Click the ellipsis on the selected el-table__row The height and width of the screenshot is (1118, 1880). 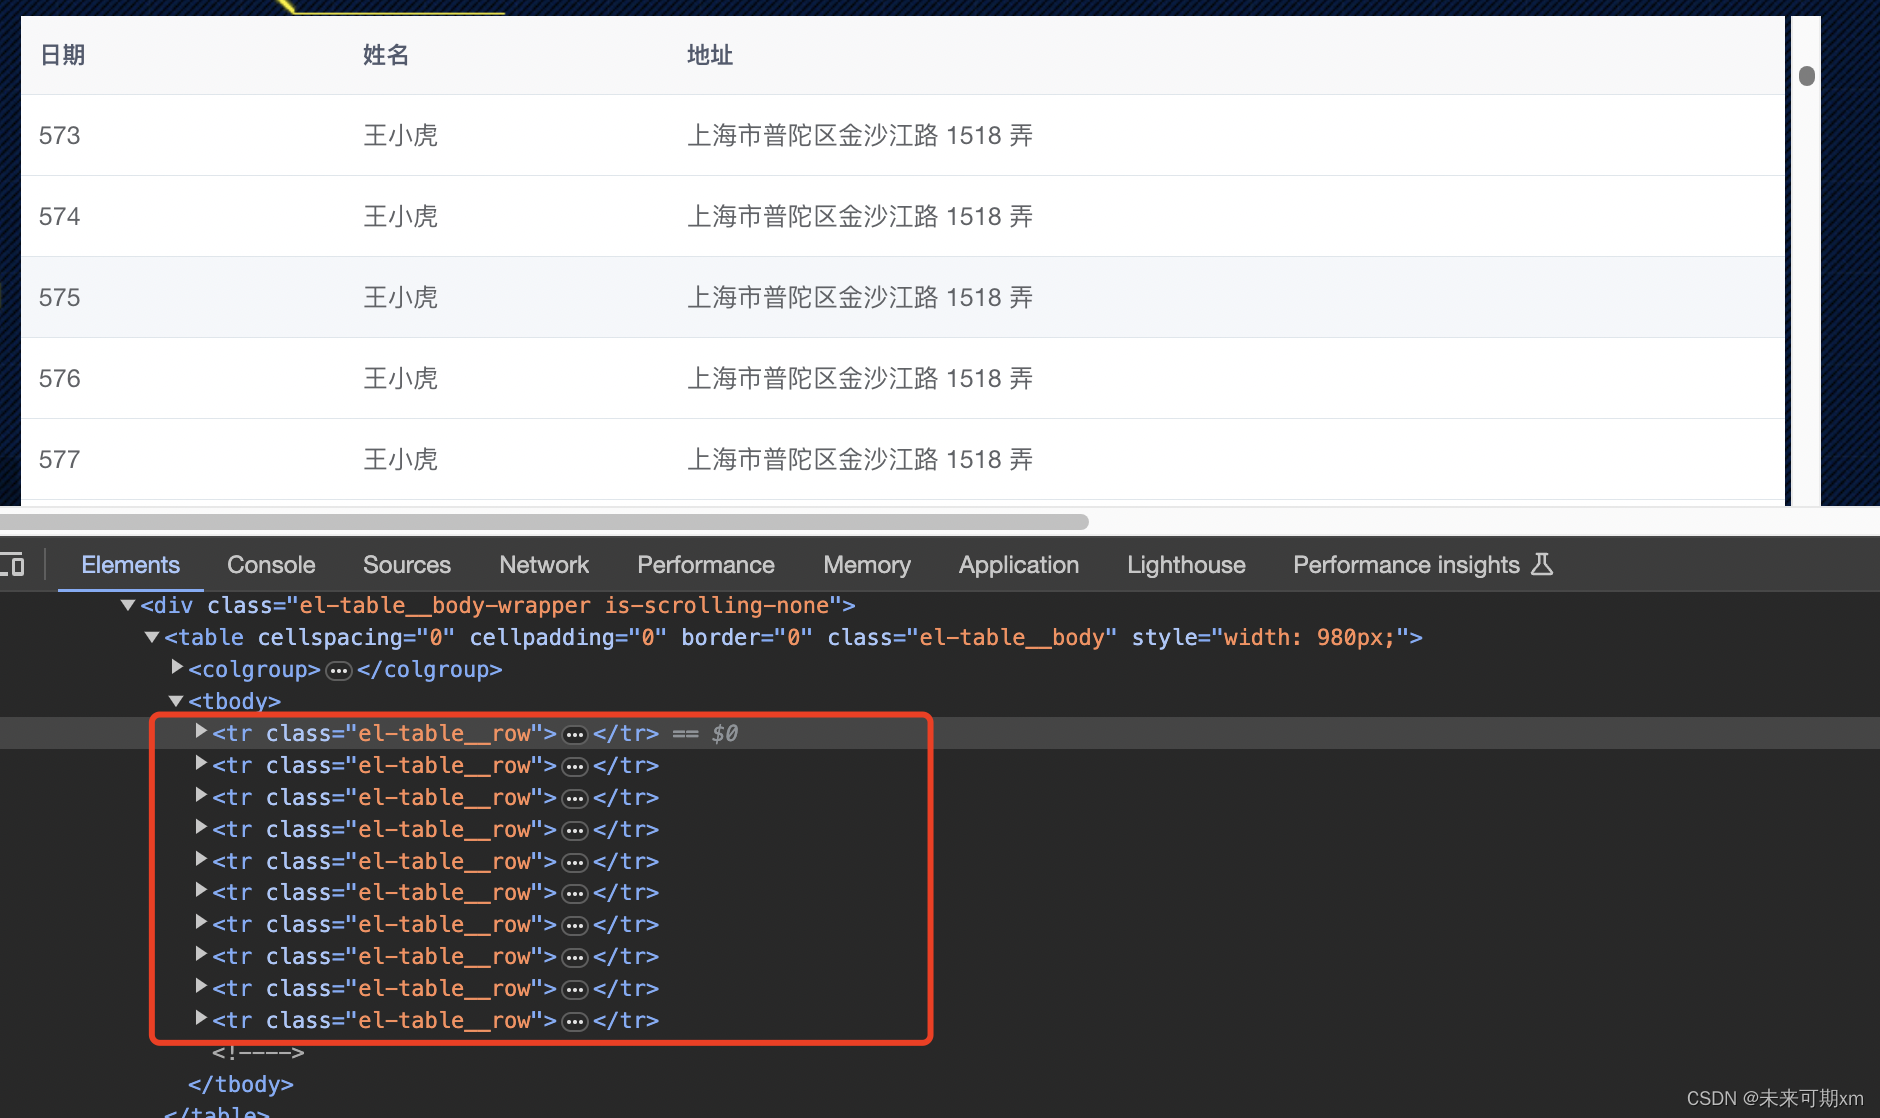pos(575,734)
